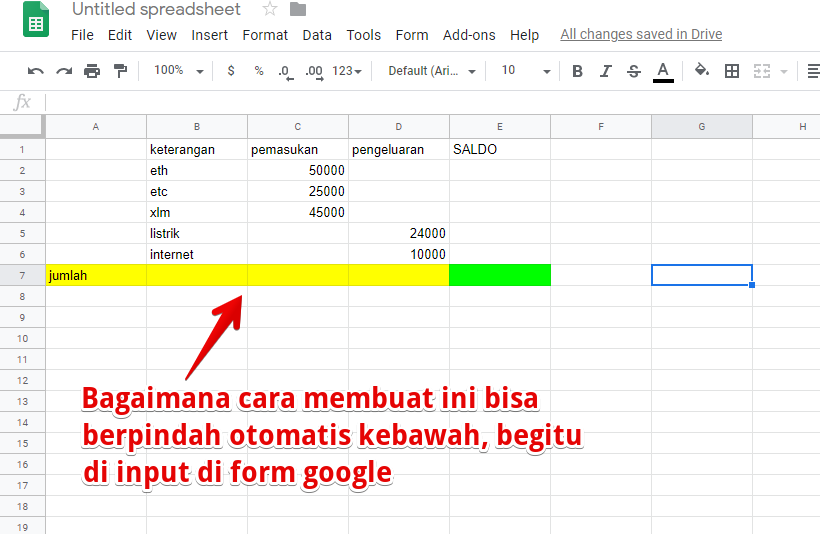Image resolution: width=820 pixels, height=534 pixels.
Task: Move spreadsheet using the folder icon
Action: click(298, 9)
